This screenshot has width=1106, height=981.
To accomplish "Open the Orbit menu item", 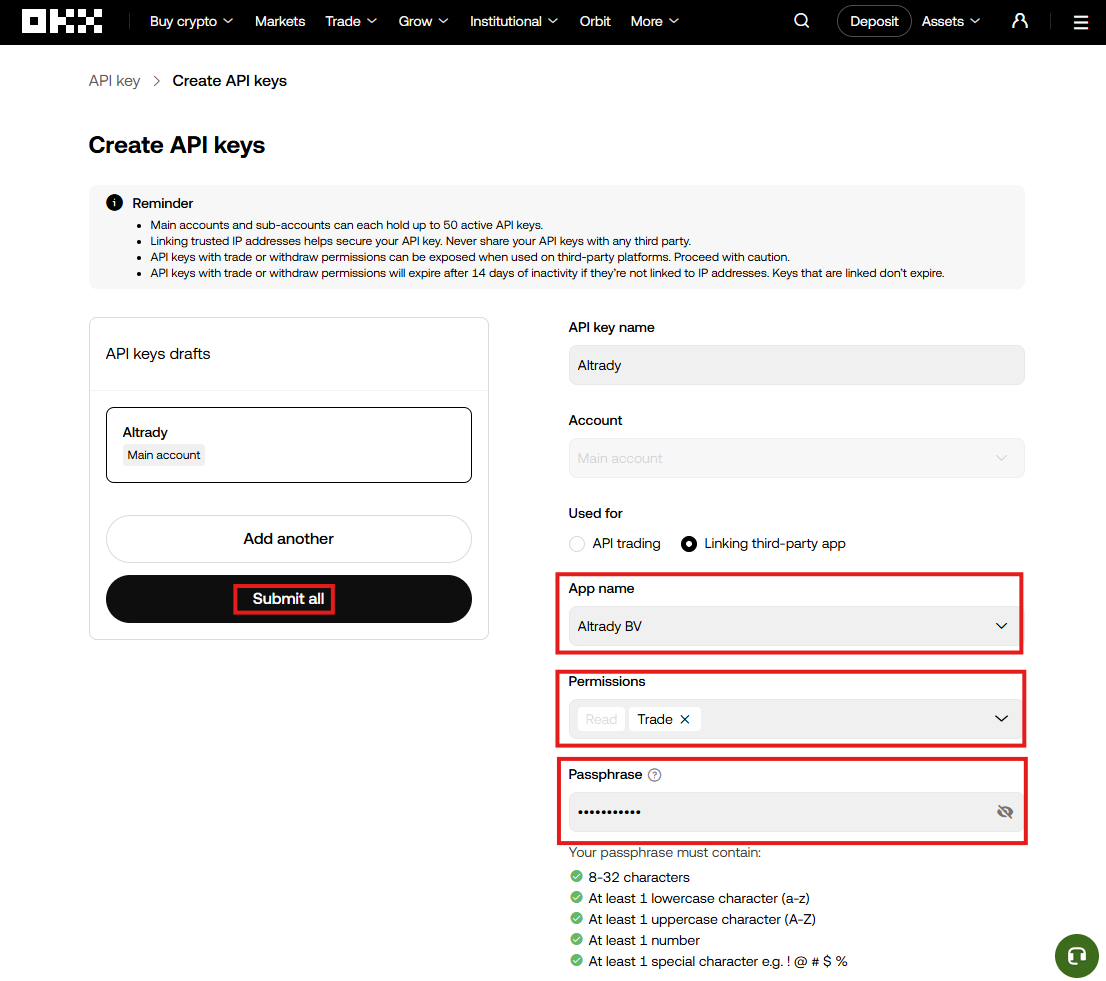I will click(595, 21).
